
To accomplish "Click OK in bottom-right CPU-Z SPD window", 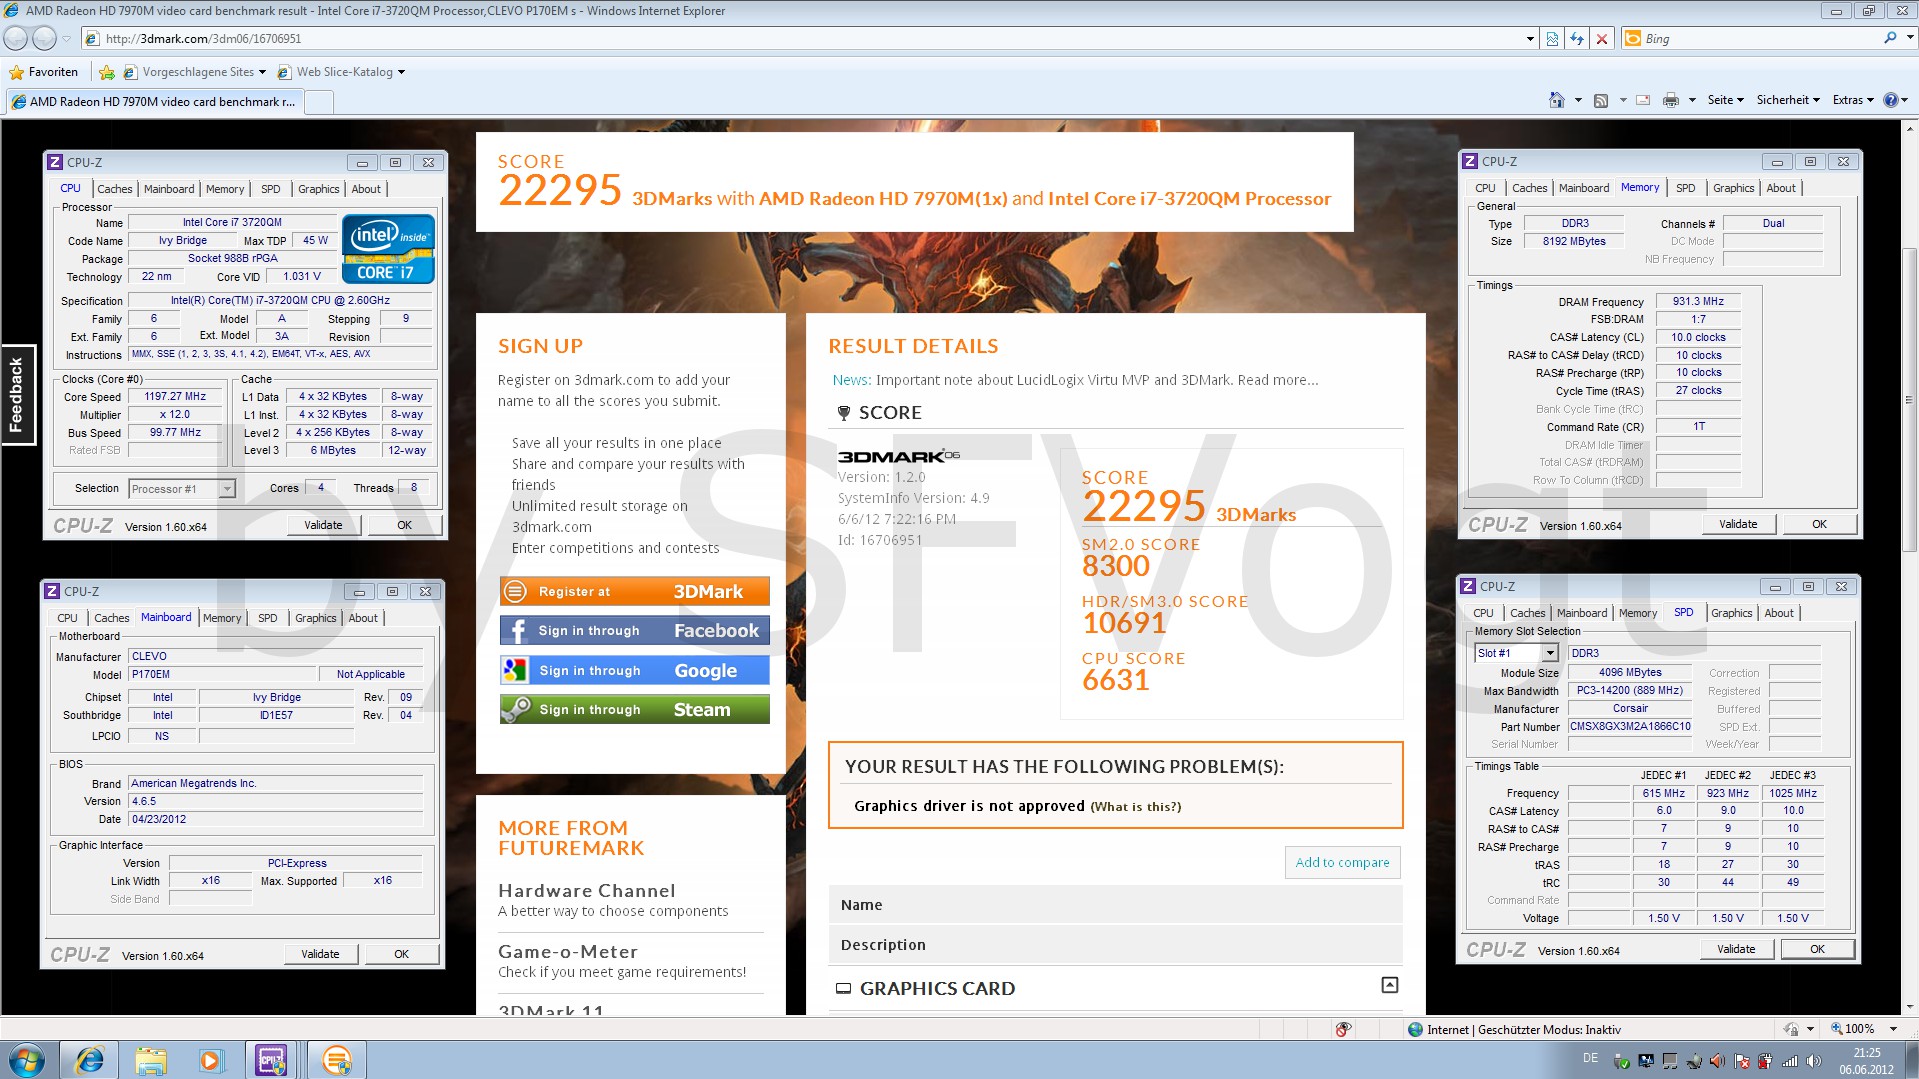I will tap(1817, 949).
